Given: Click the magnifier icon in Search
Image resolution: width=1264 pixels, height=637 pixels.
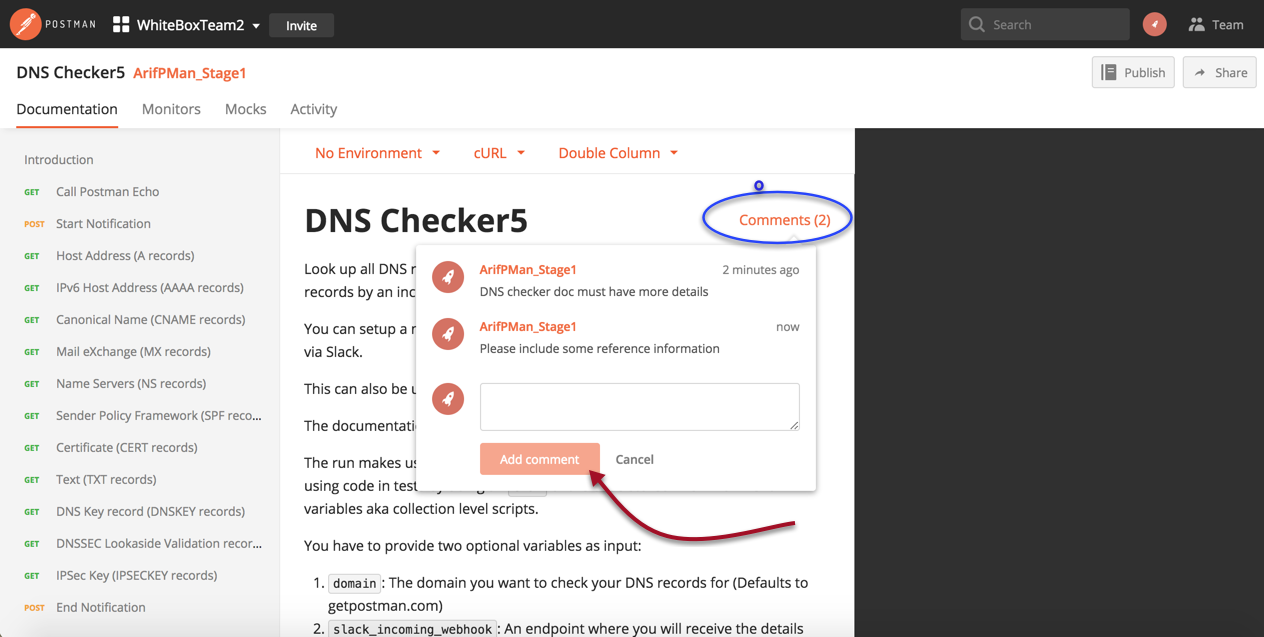Looking at the screenshot, I should [977, 25].
